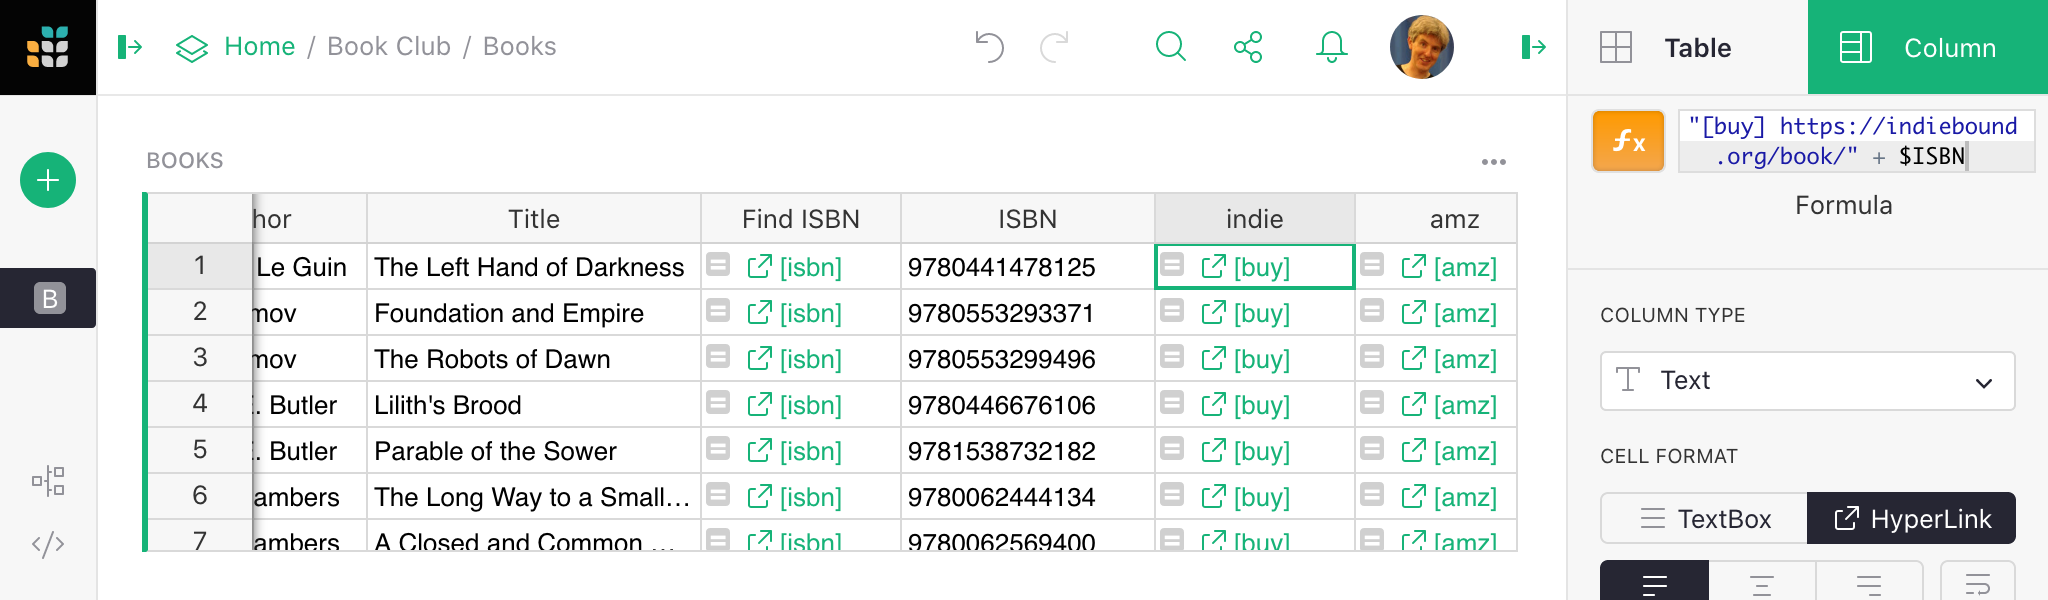The height and width of the screenshot is (600, 2048).
Task: Select the HyperLink cell format
Action: tap(1911, 518)
